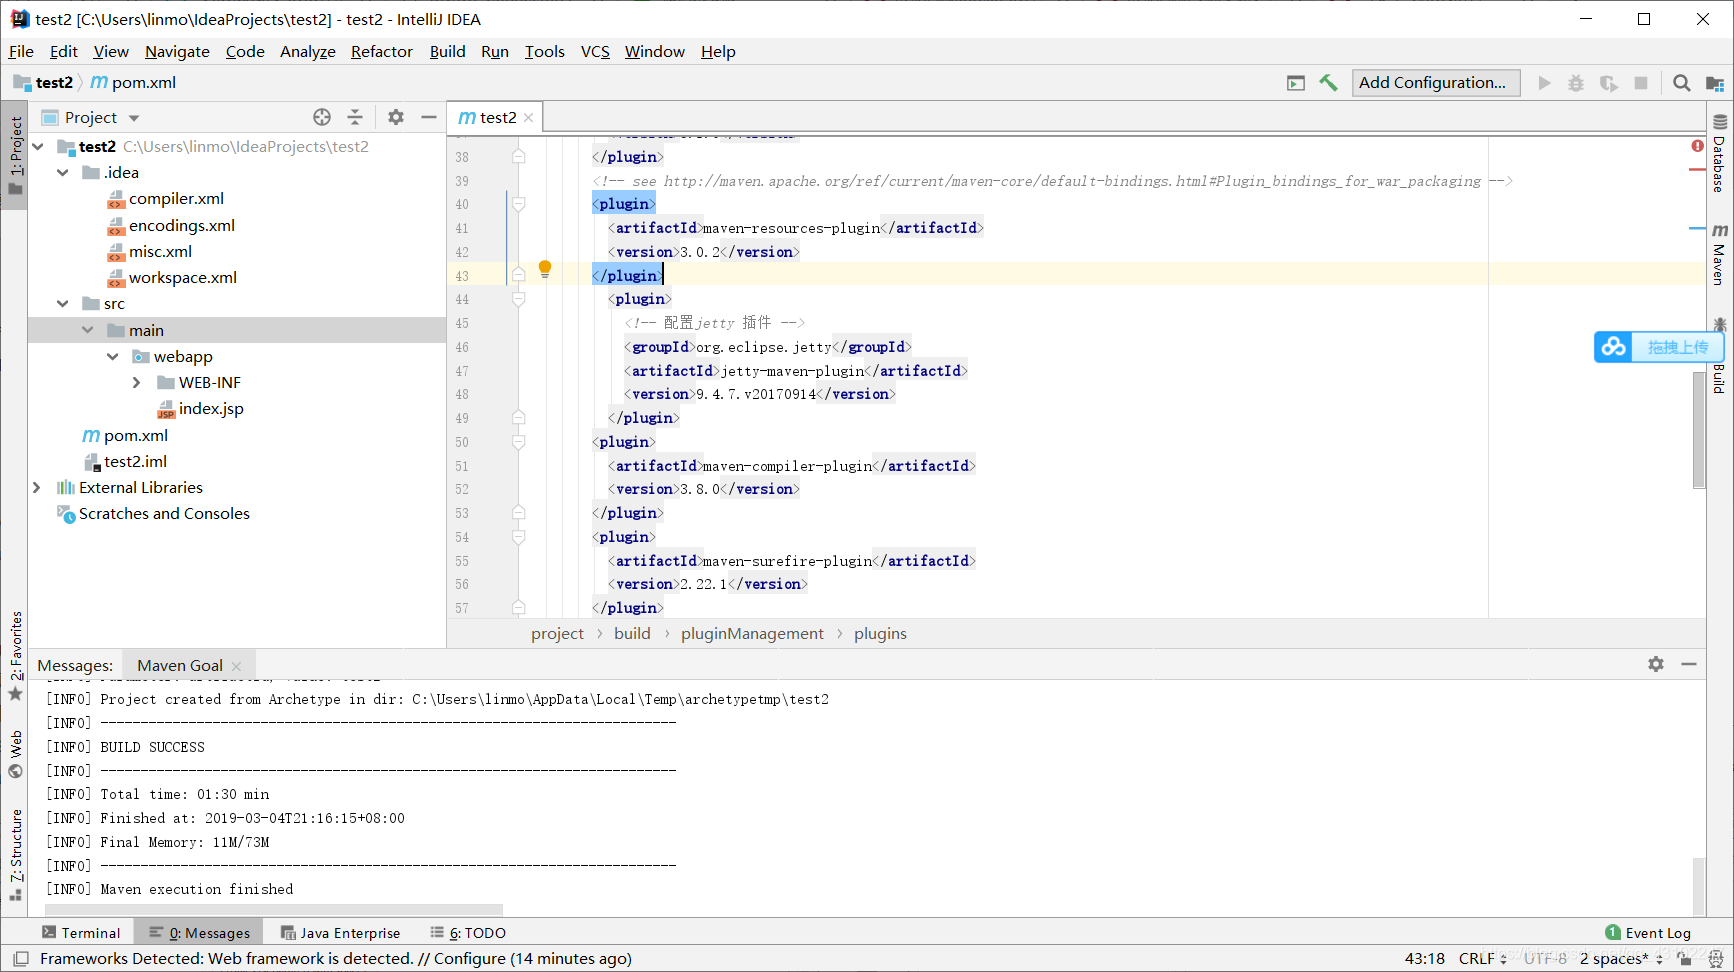Open the Database tool window
Image resolution: width=1734 pixels, height=972 pixels.
point(1719,153)
